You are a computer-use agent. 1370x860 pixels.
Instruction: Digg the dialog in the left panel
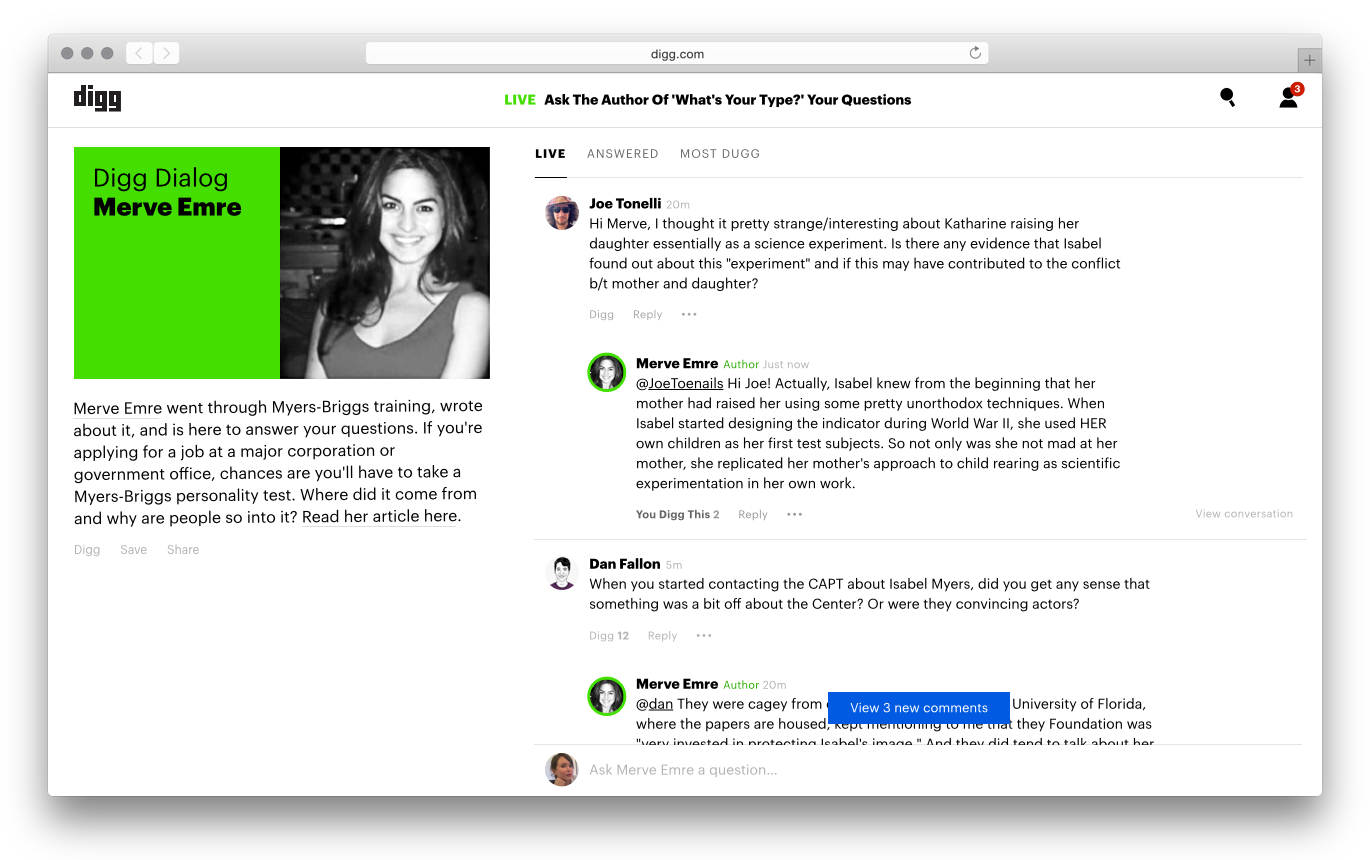pyautogui.click(x=87, y=549)
